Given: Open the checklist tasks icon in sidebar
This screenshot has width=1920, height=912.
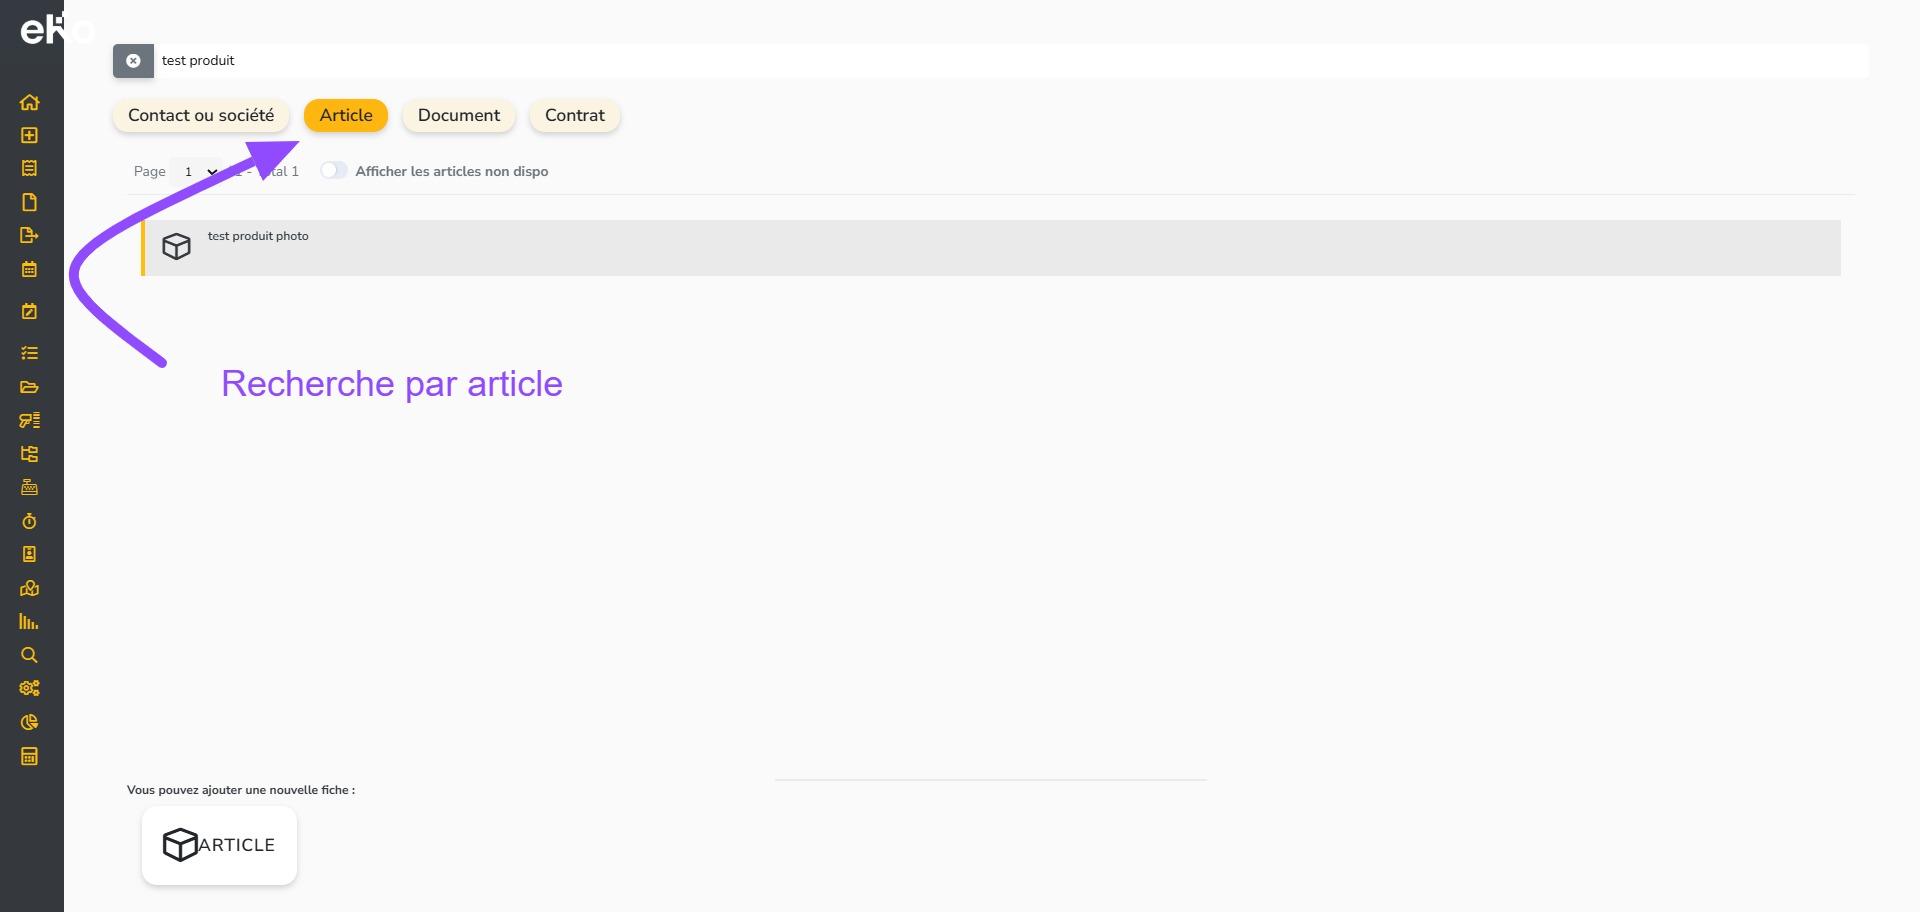Looking at the screenshot, I should click(29, 353).
